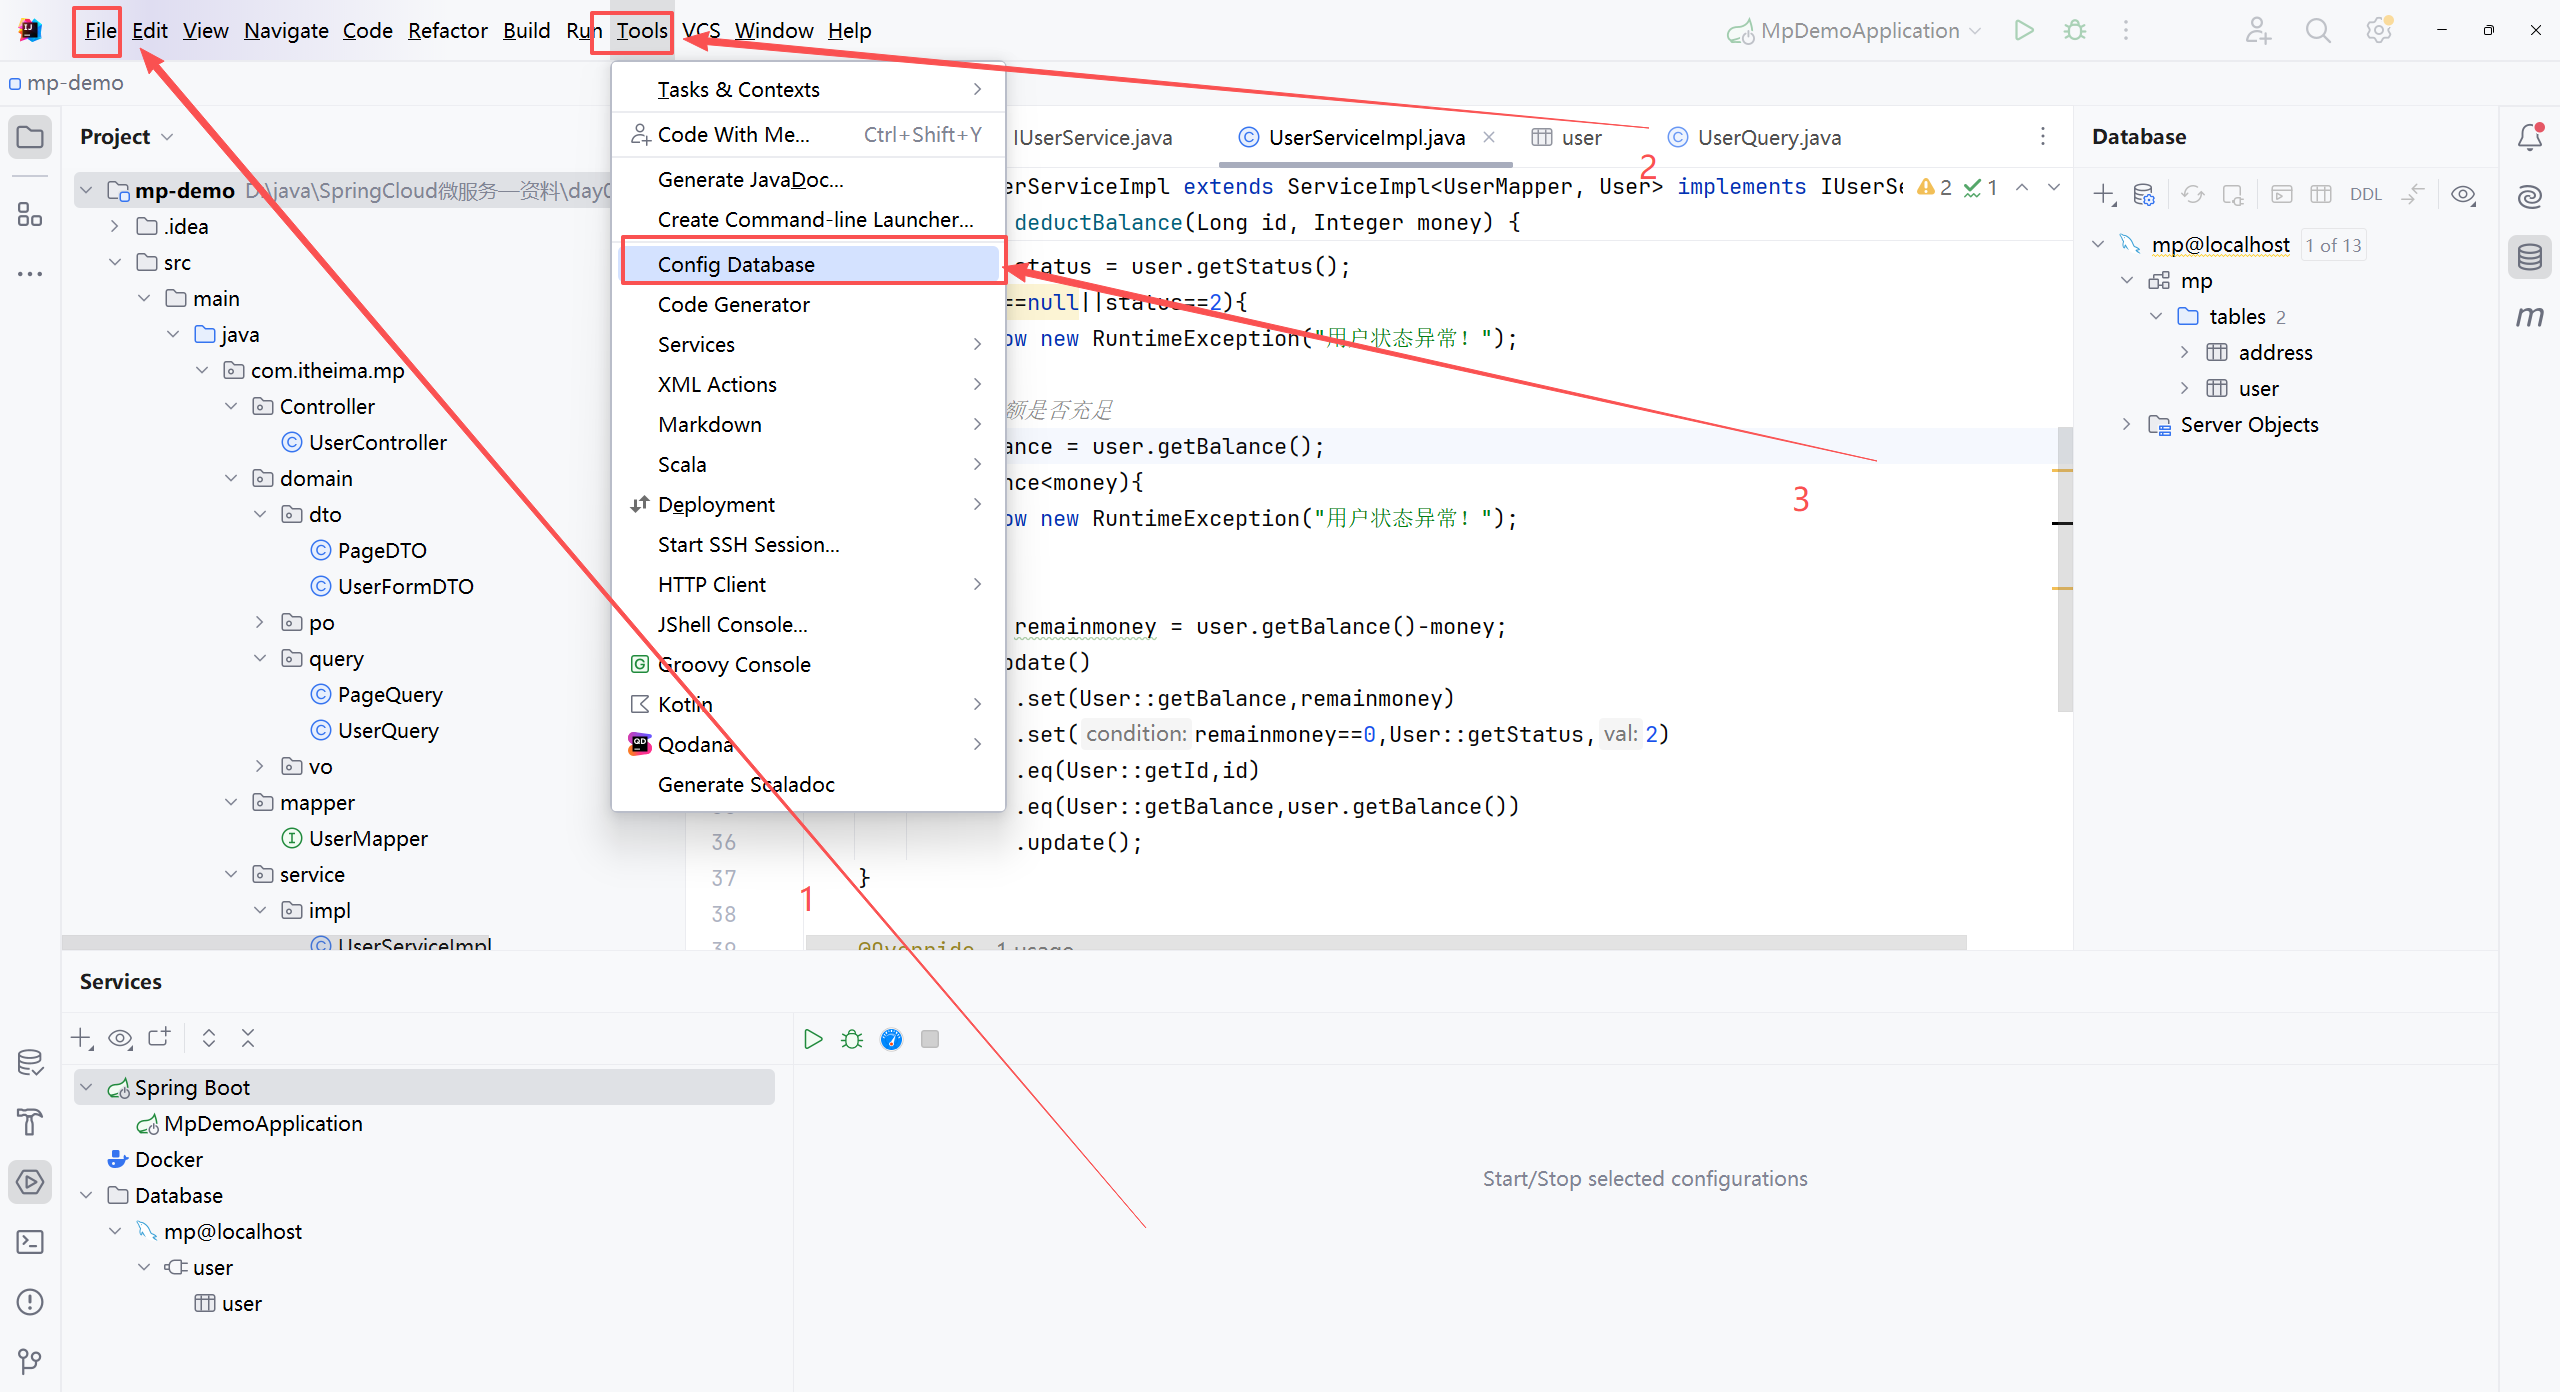Open Git tool window icon

tap(30, 1361)
